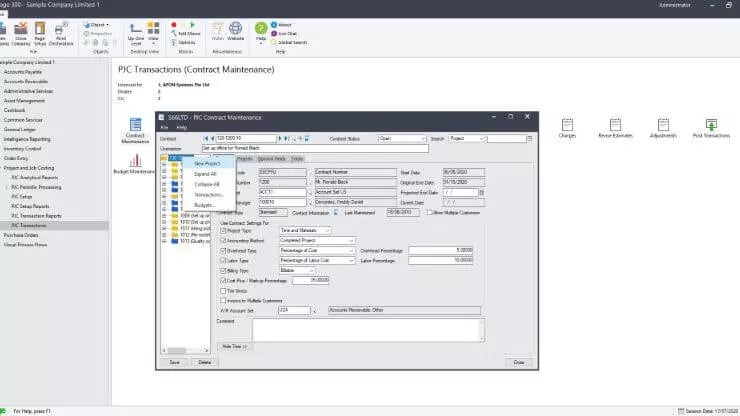Open macro Options in the ribbon

click(184, 42)
